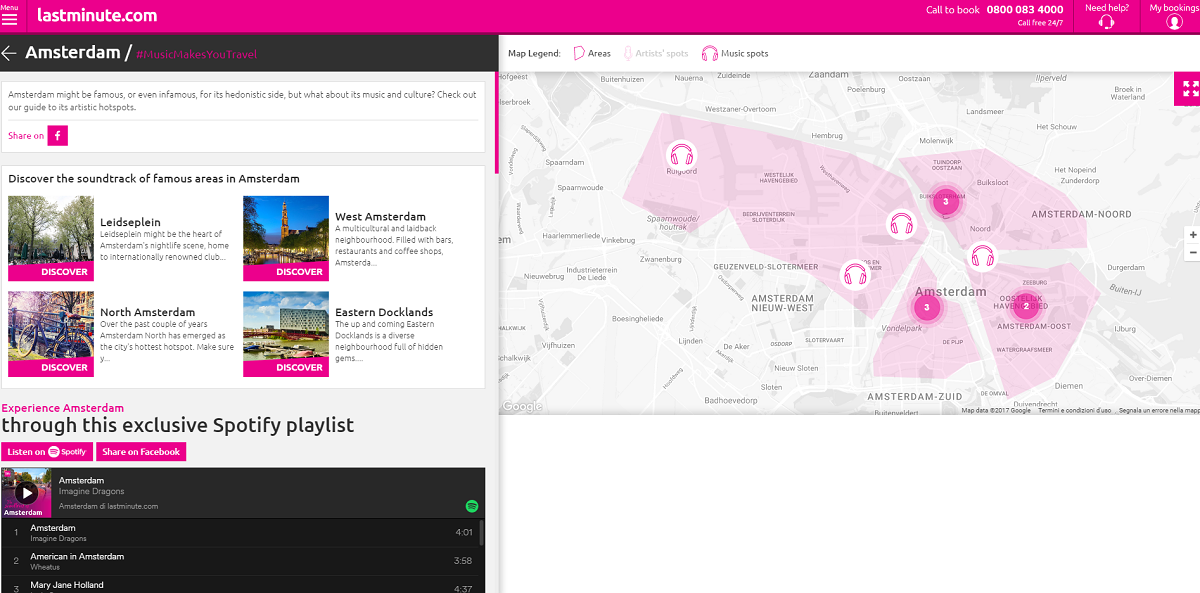Play the Amsterdam Spotify playlist

point(27,492)
